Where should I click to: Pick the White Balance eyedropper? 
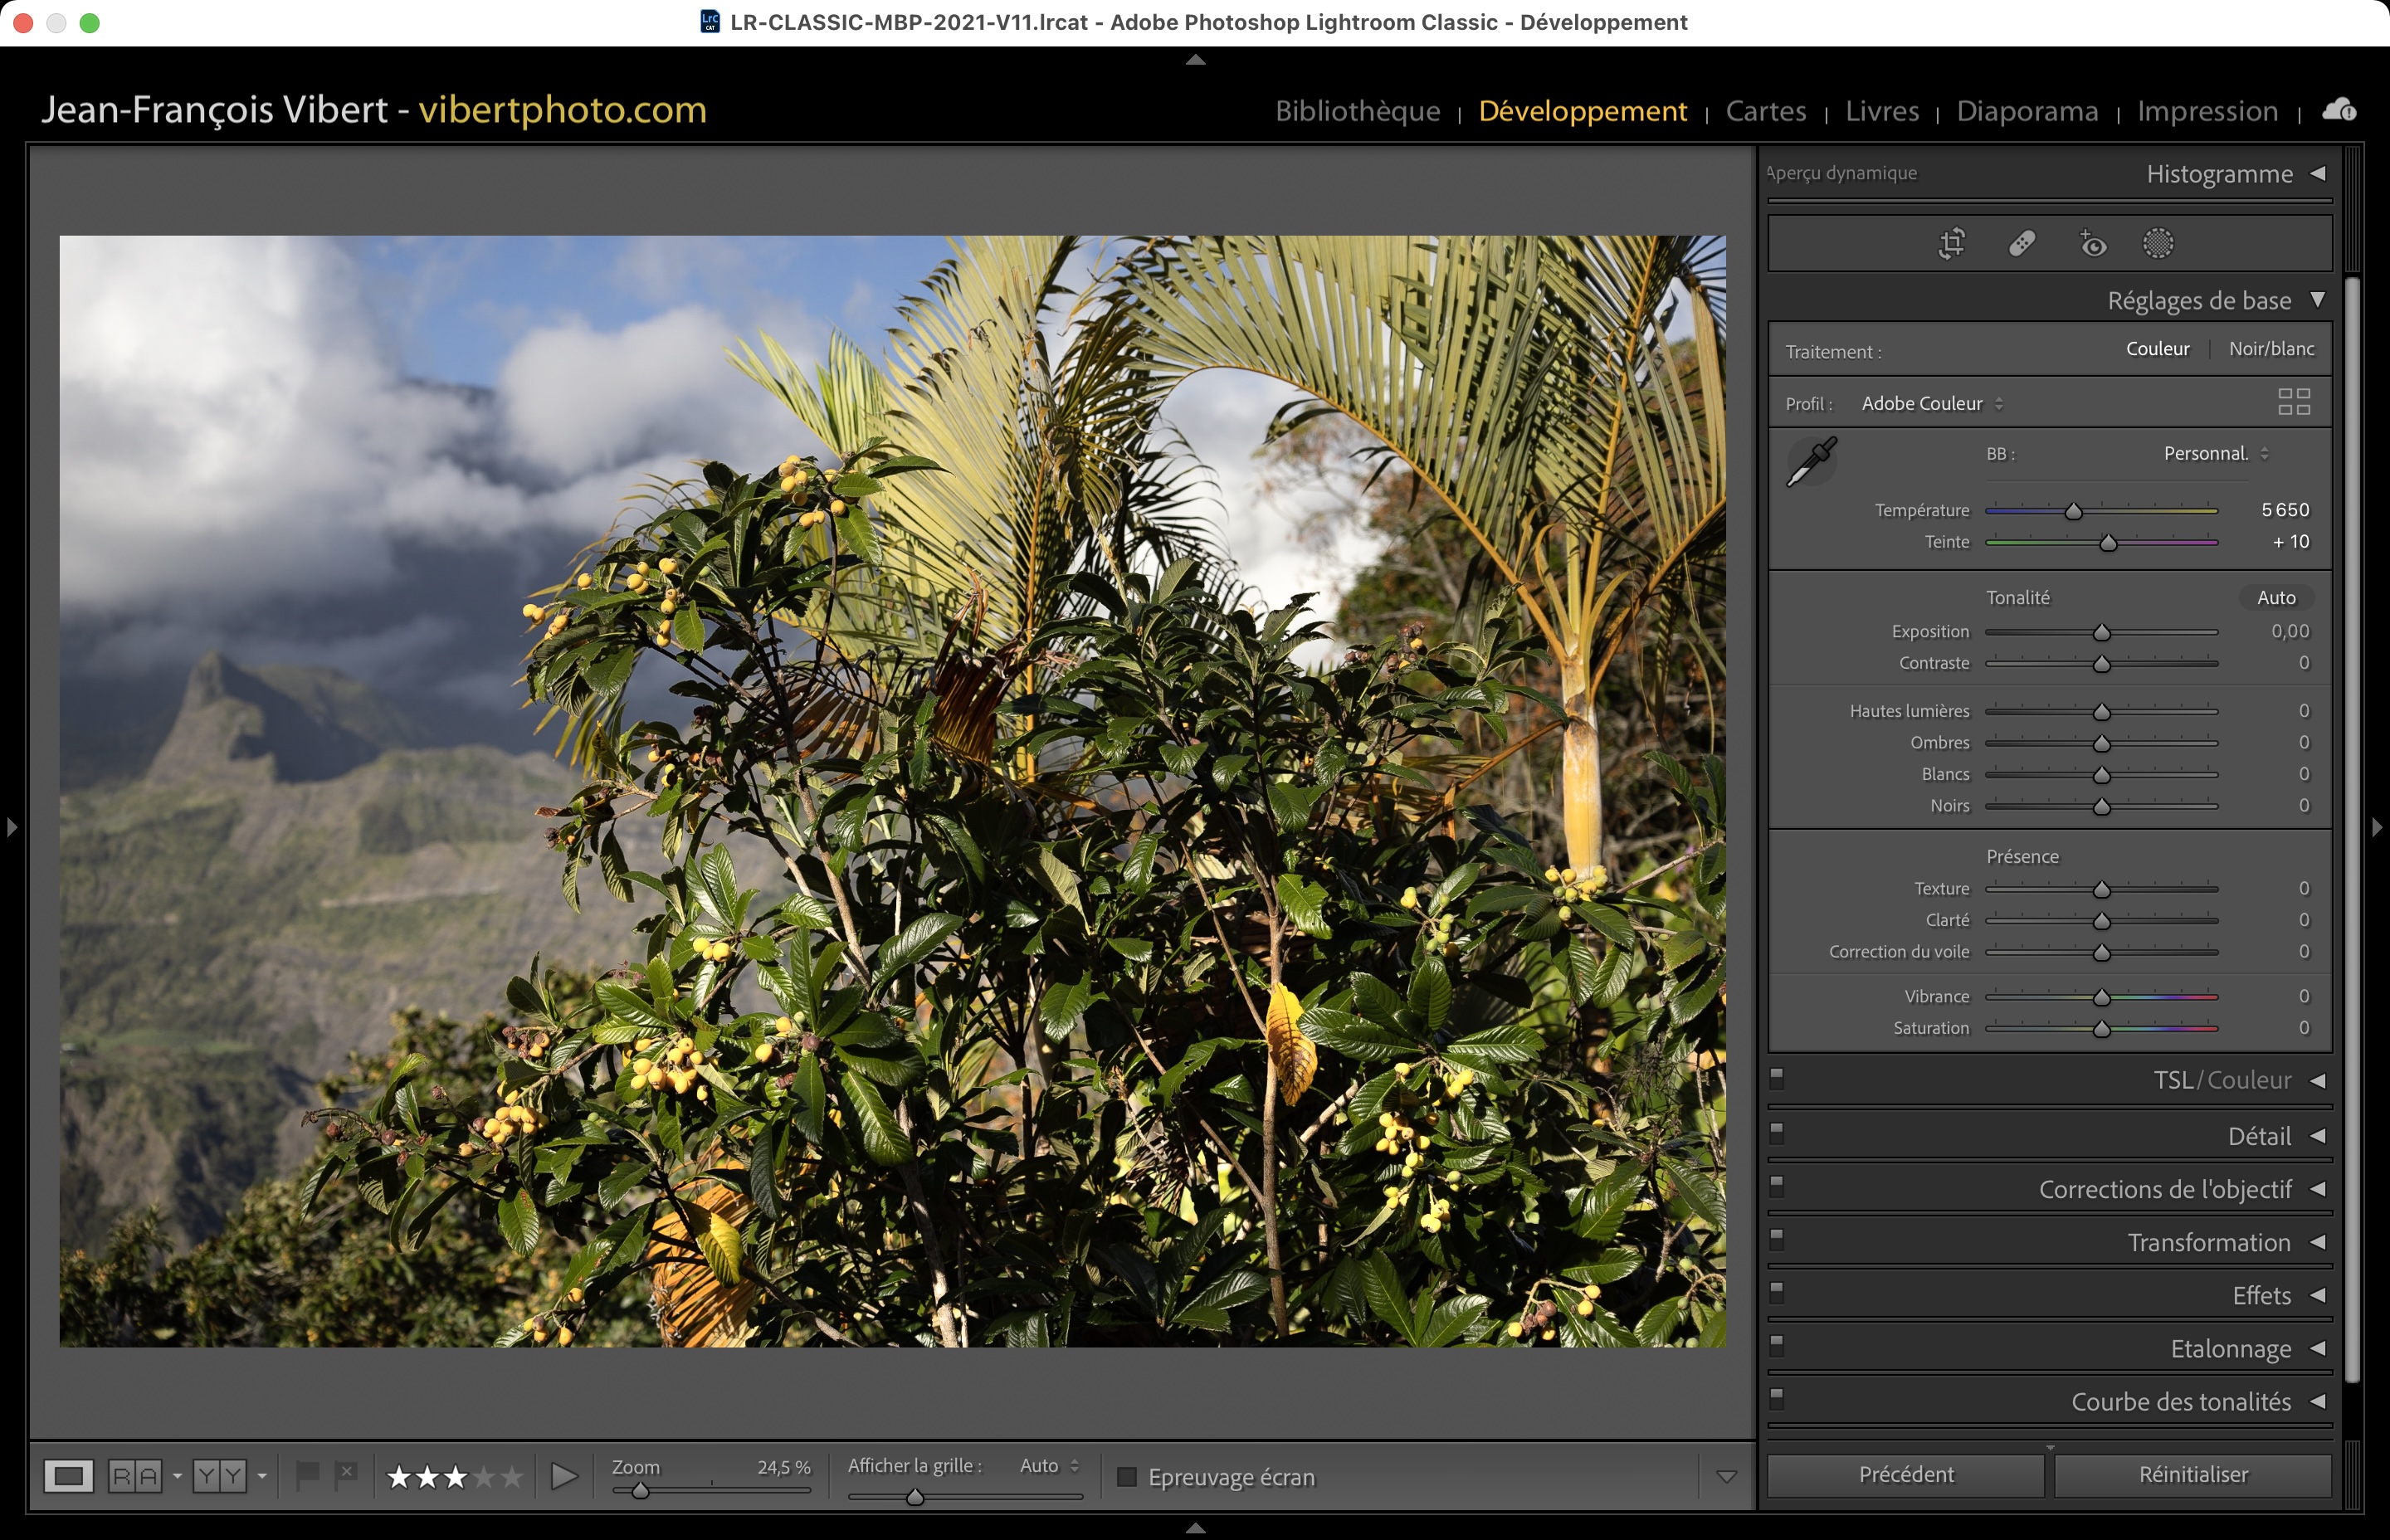click(1811, 462)
